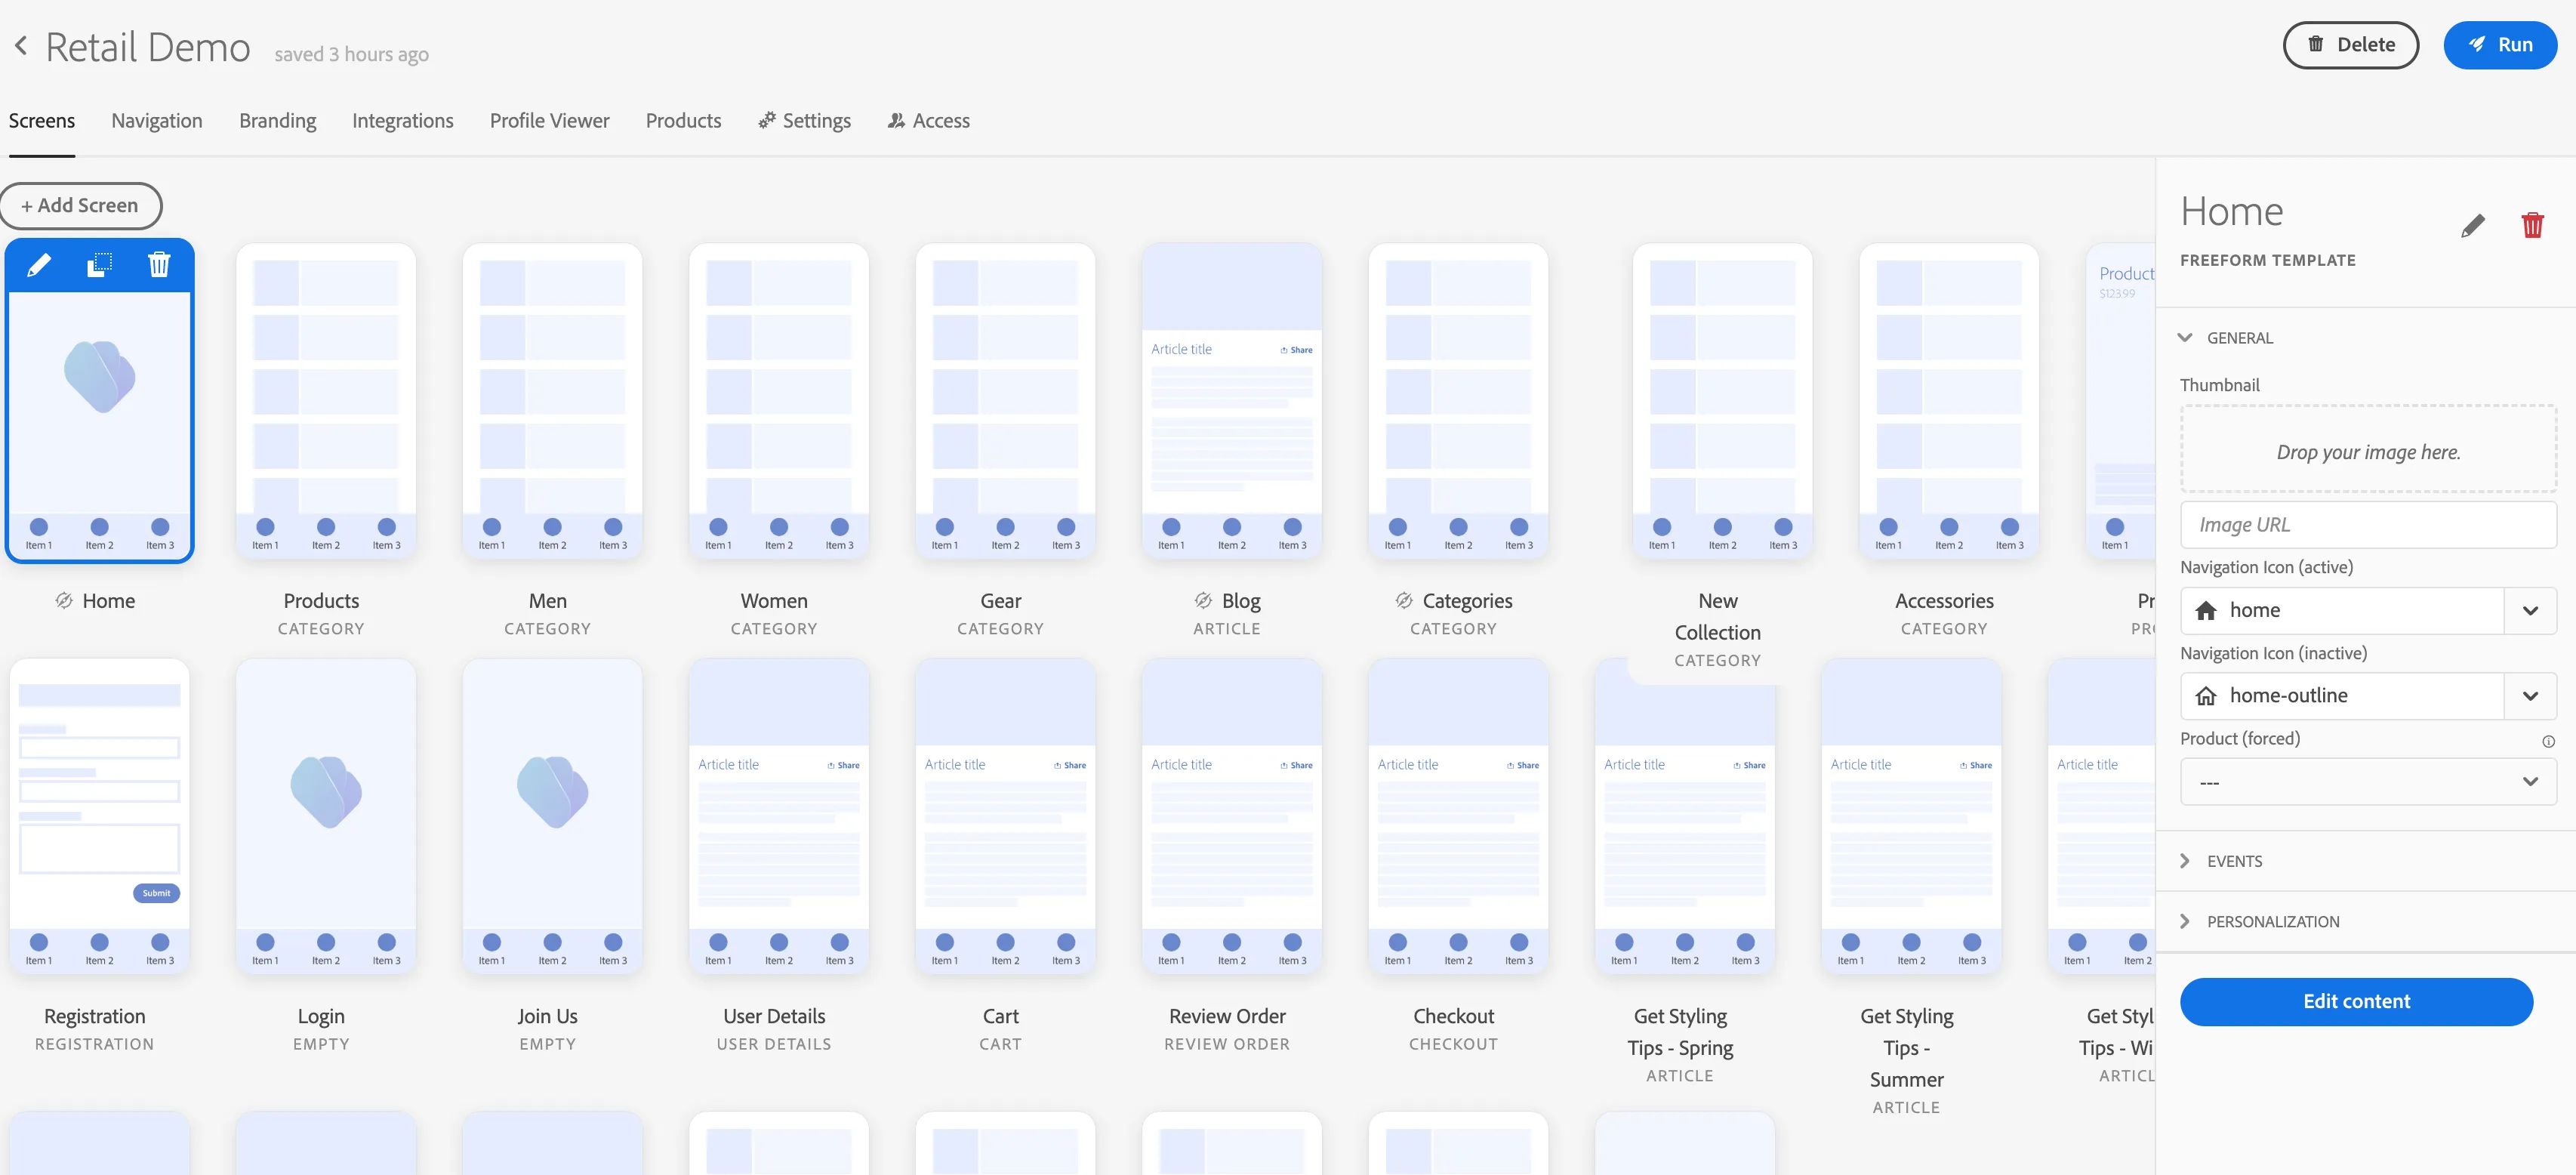Click the Run button
This screenshot has width=2576, height=1175.
point(2500,45)
